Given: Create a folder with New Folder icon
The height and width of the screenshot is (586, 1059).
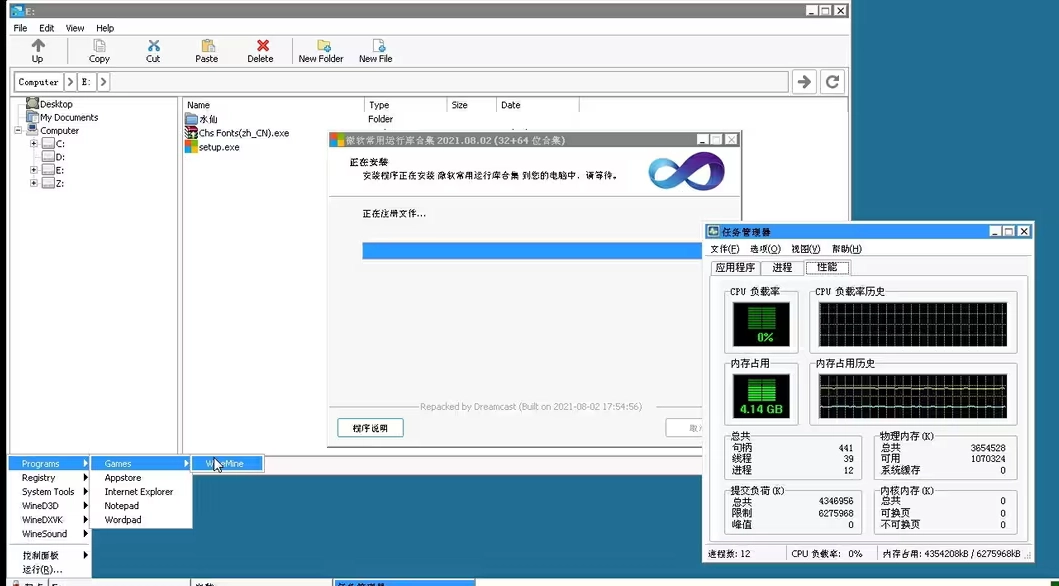Looking at the screenshot, I should 323,46.
